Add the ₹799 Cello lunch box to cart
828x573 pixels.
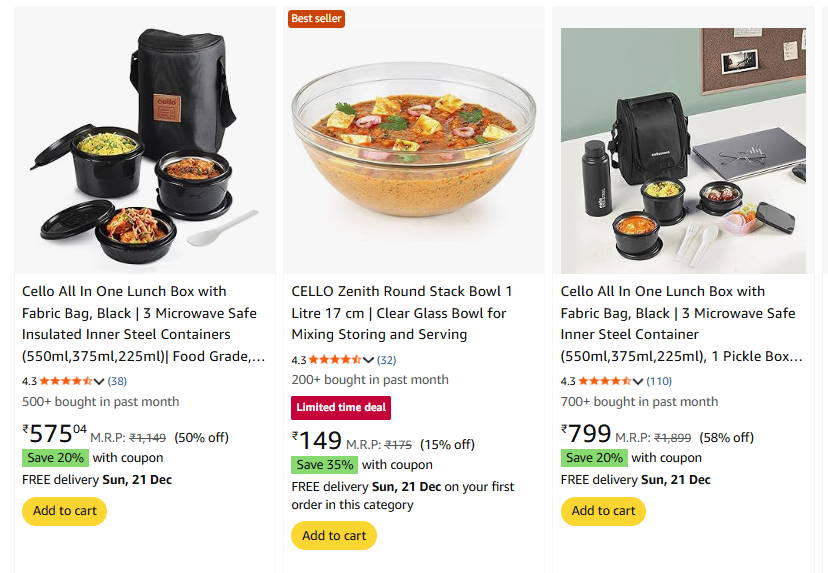click(x=603, y=511)
